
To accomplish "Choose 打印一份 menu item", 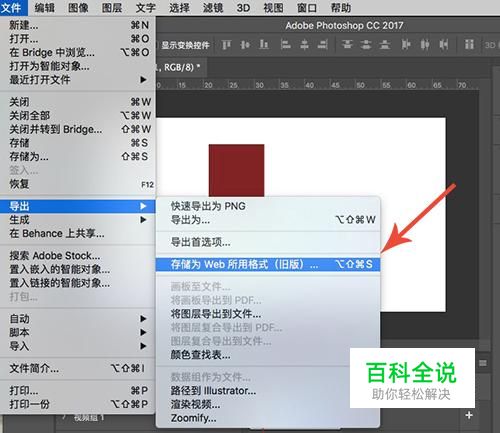I will 78,404.
